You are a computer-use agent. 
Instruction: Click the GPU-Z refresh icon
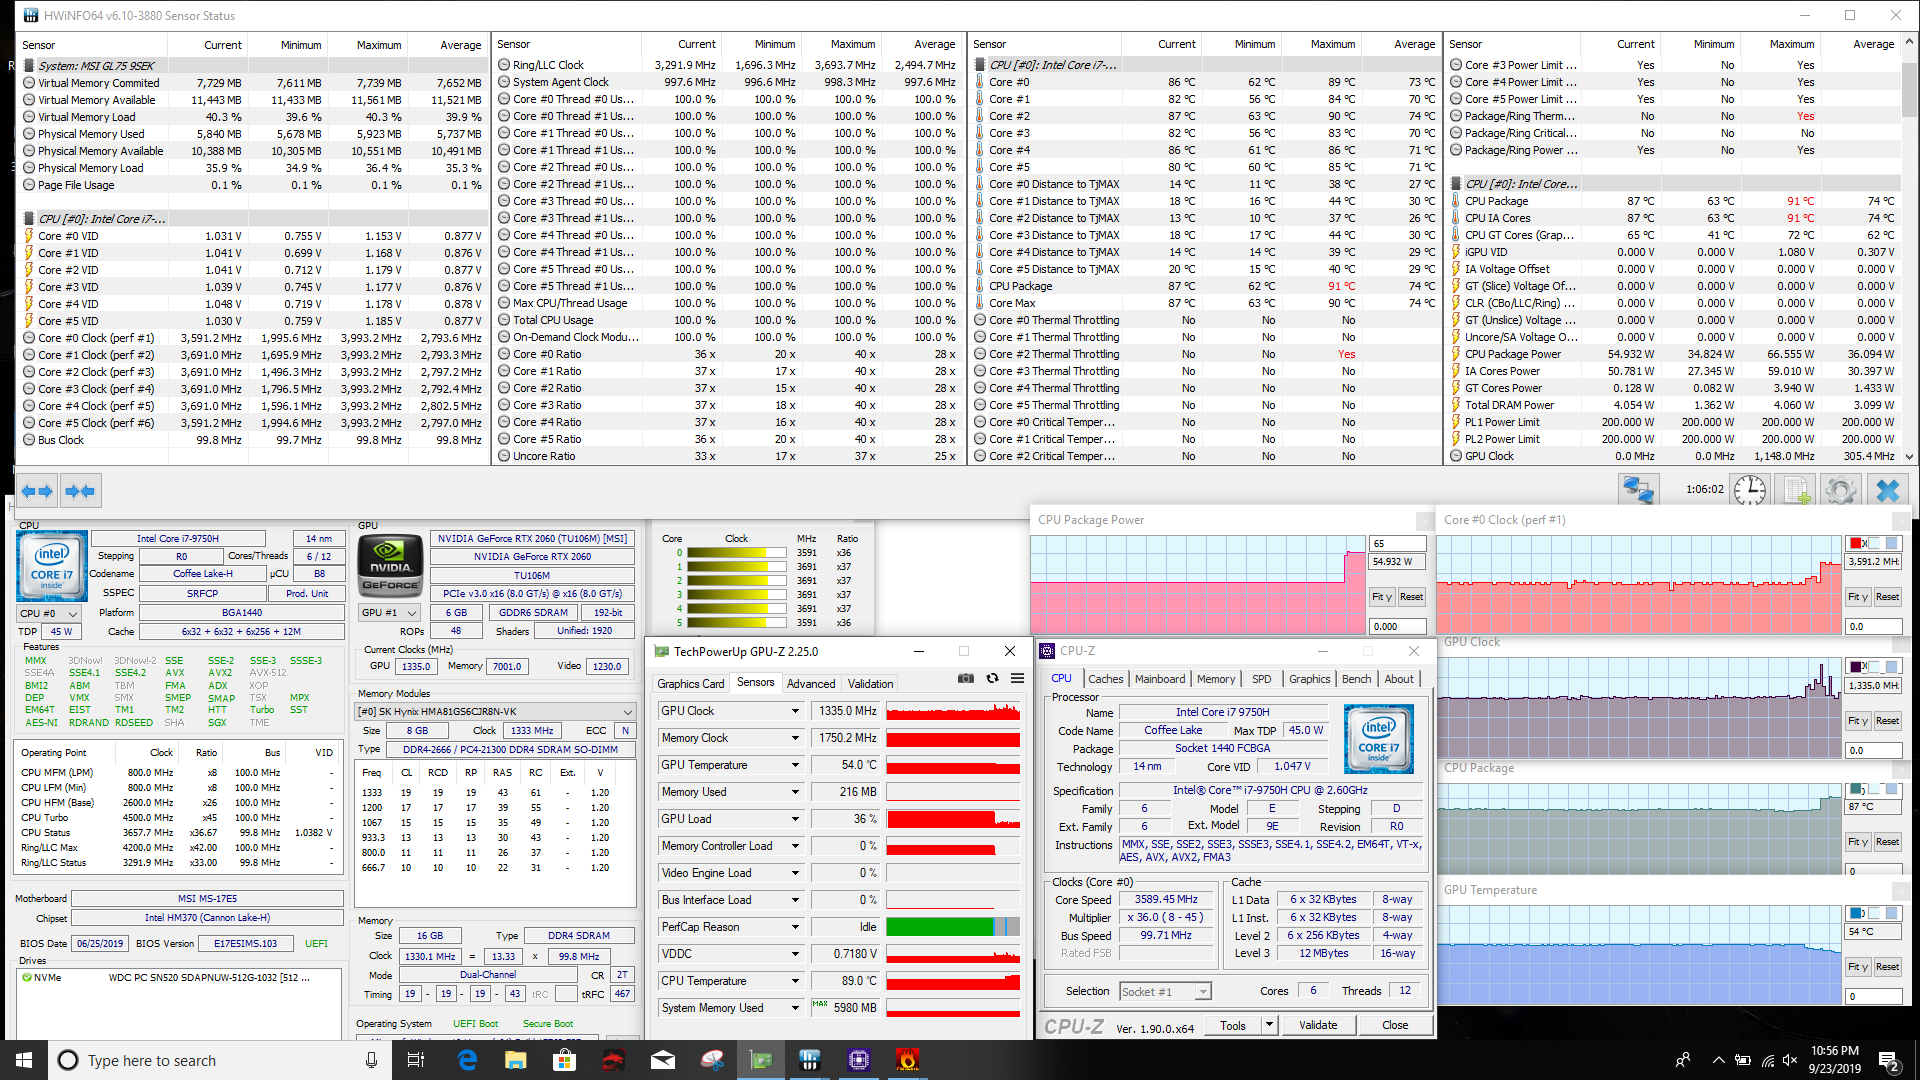[x=992, y=678]
